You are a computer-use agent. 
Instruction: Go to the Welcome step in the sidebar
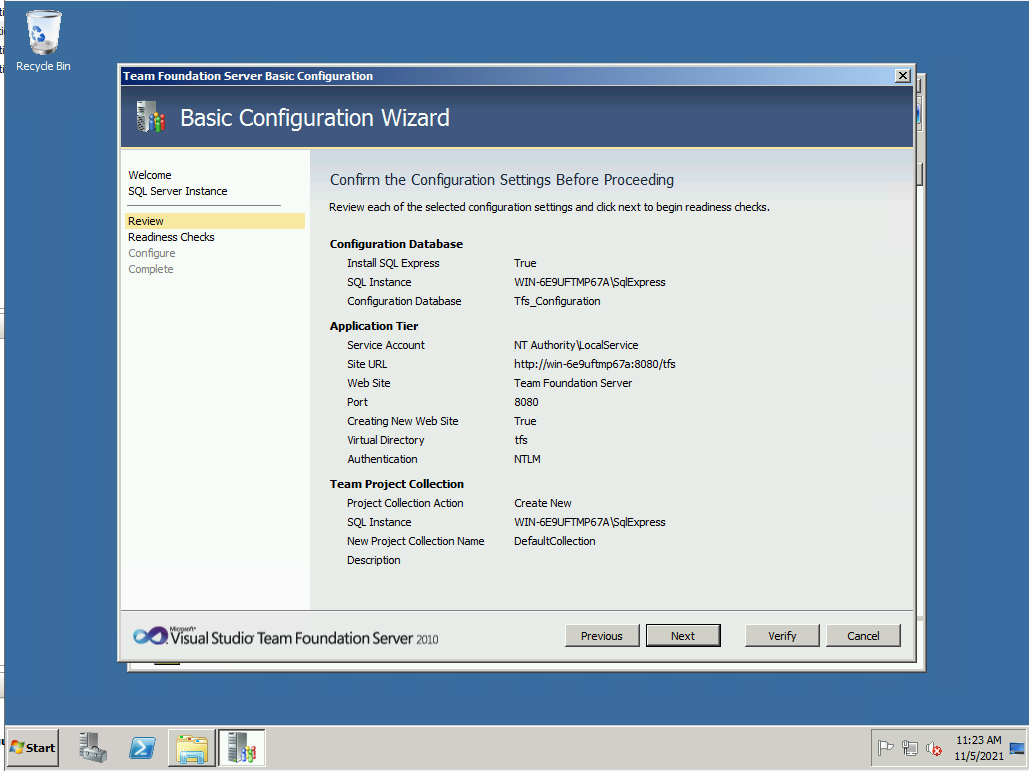click(x=150, y=175)
